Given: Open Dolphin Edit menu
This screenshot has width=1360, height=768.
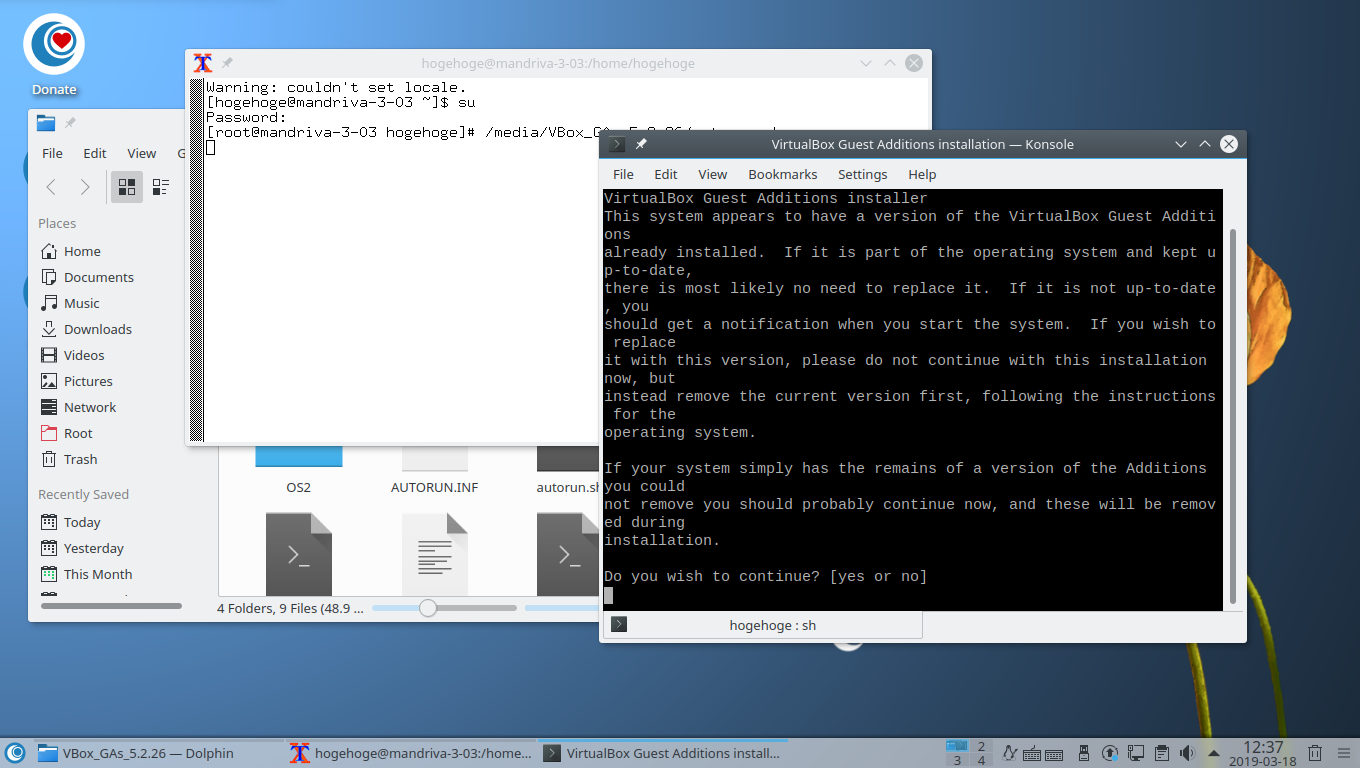Looking at the screenshot, I should (95, 153).
